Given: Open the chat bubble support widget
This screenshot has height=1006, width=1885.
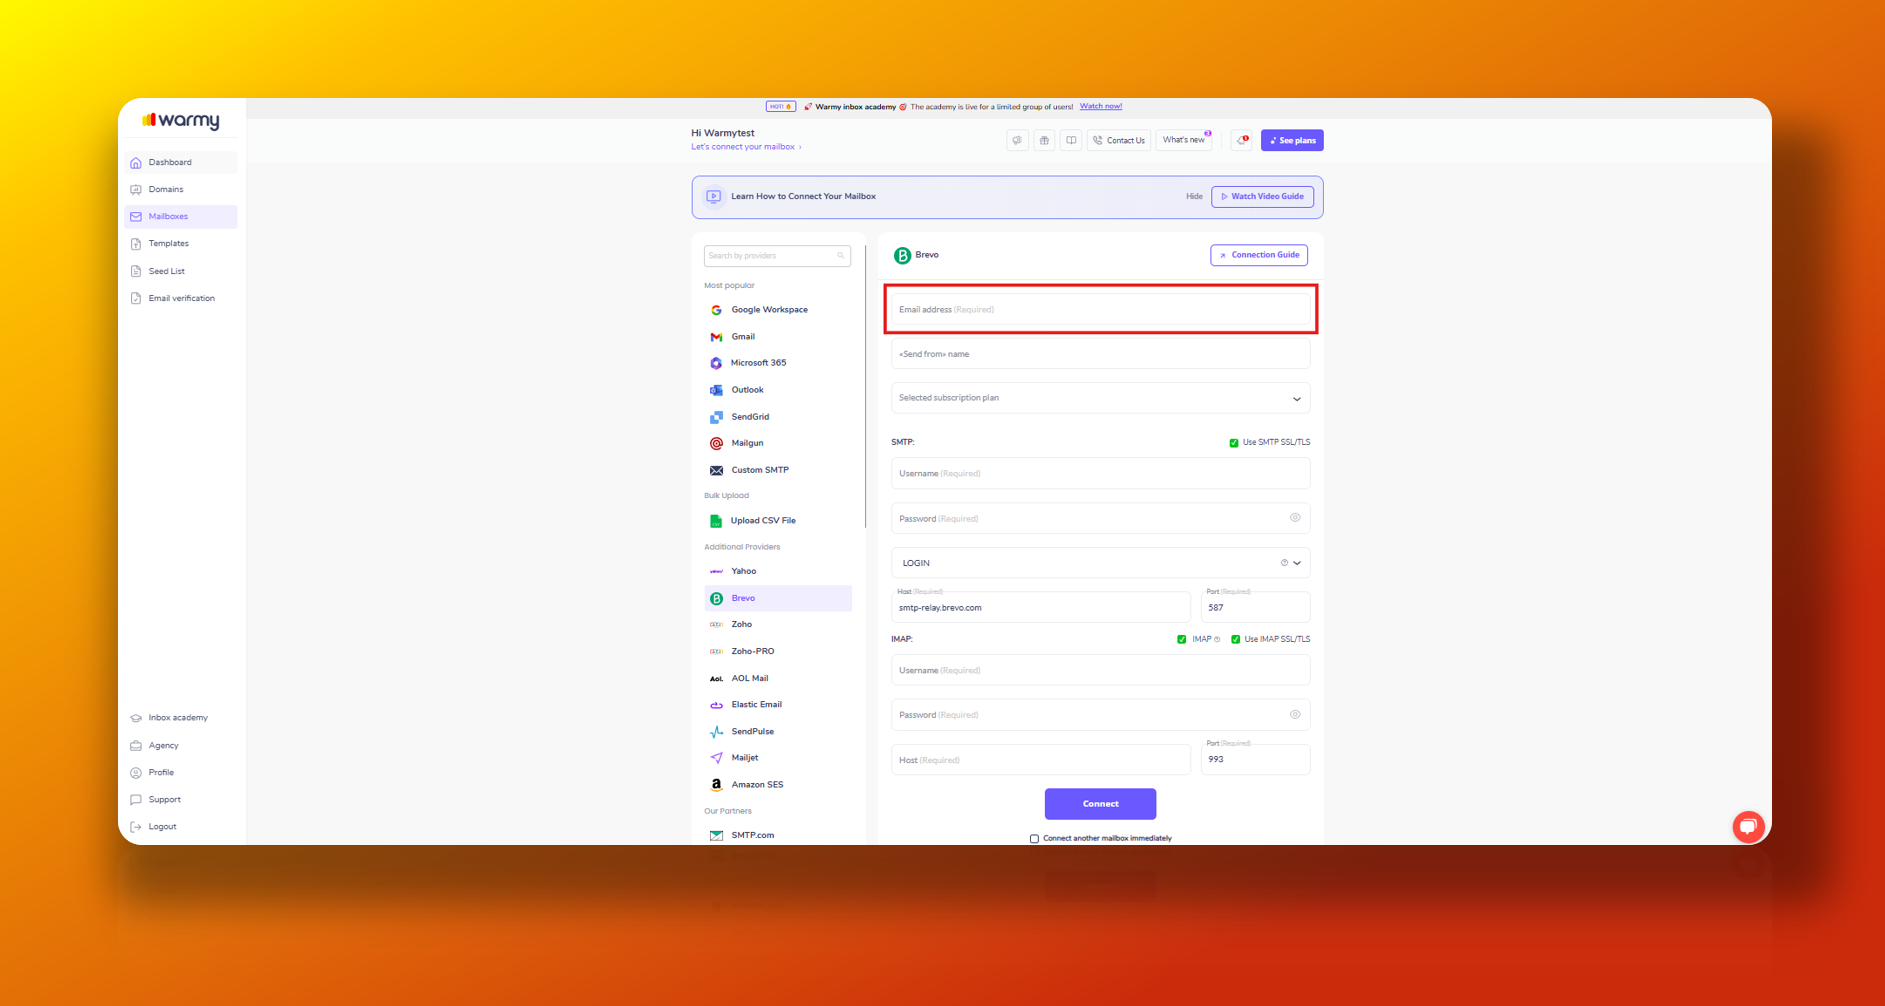Looking at the screenshot, I should point(1748,826).
